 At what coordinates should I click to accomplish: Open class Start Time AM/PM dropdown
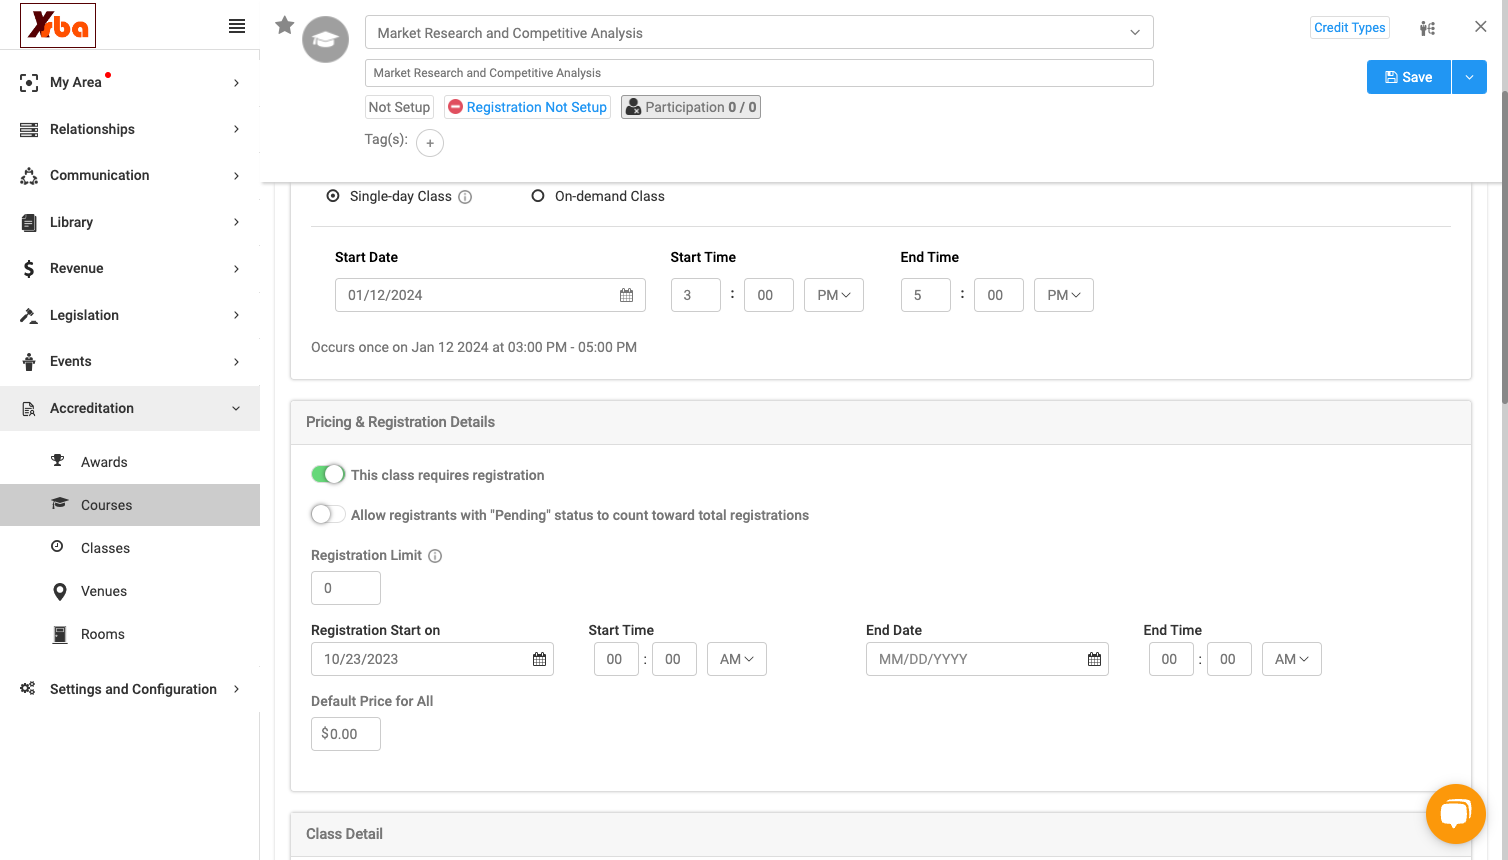tap(834, 295)
